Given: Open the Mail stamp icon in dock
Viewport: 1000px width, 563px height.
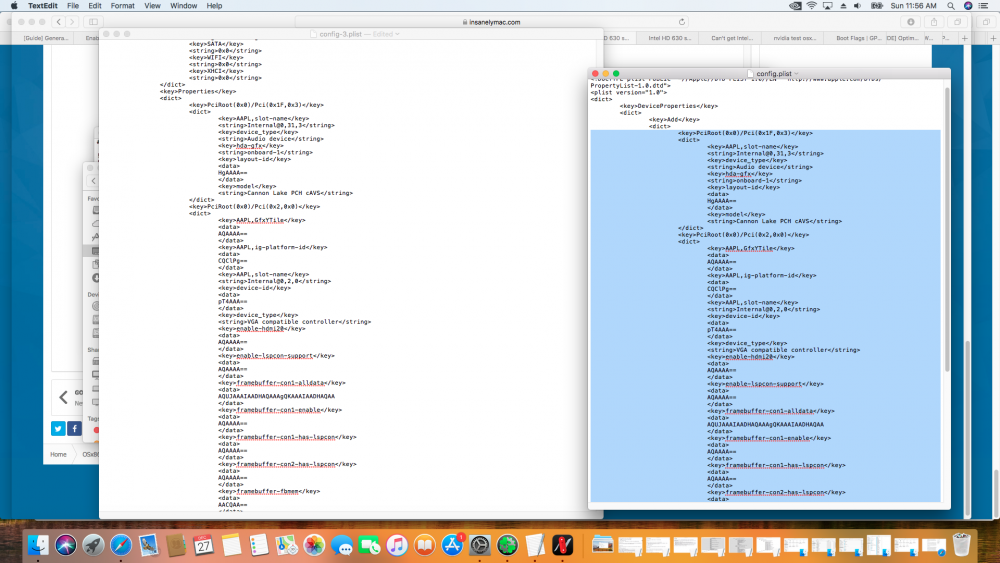Looking at the screenshot, I should coord(149,545).
